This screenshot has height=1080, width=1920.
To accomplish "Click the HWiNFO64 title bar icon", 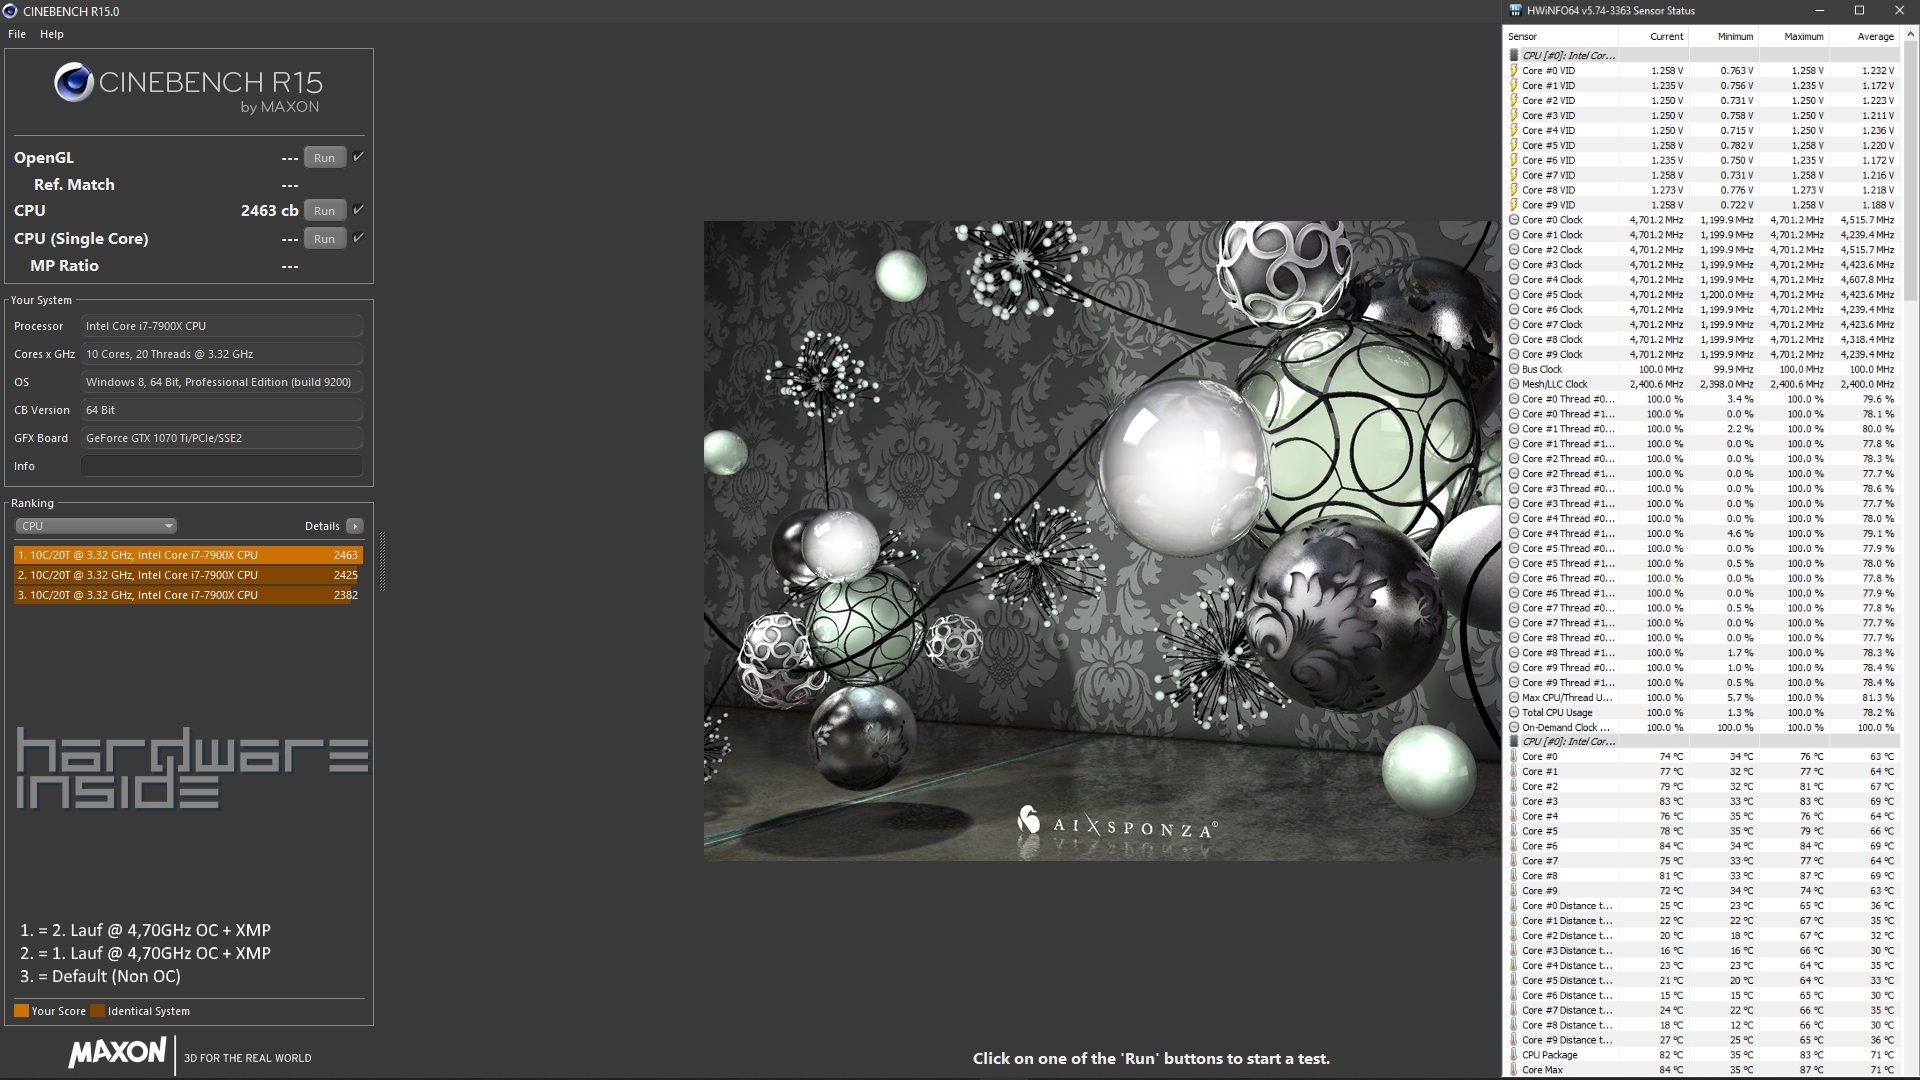I will pos(1516,11).
